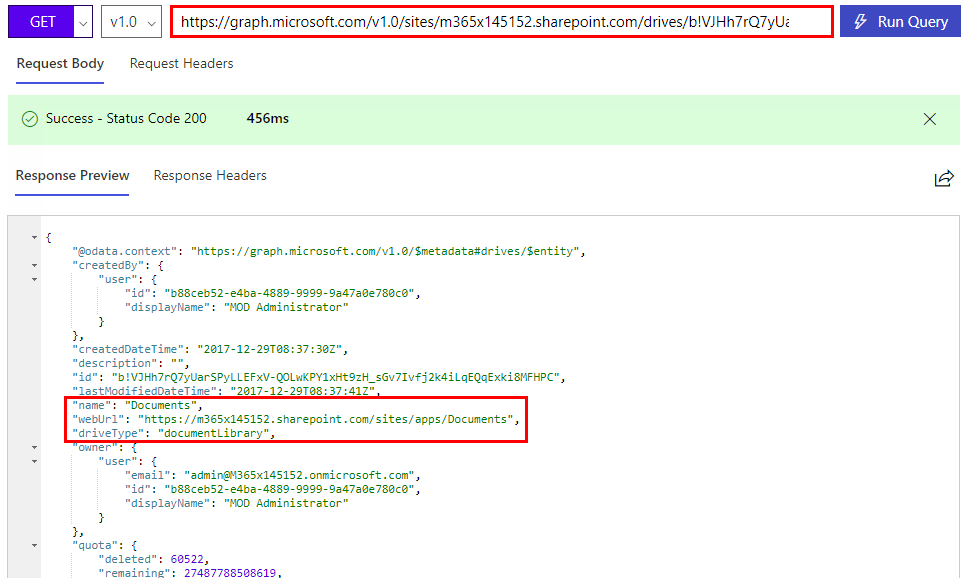Click the green success checkmark icon

[30, 119]
